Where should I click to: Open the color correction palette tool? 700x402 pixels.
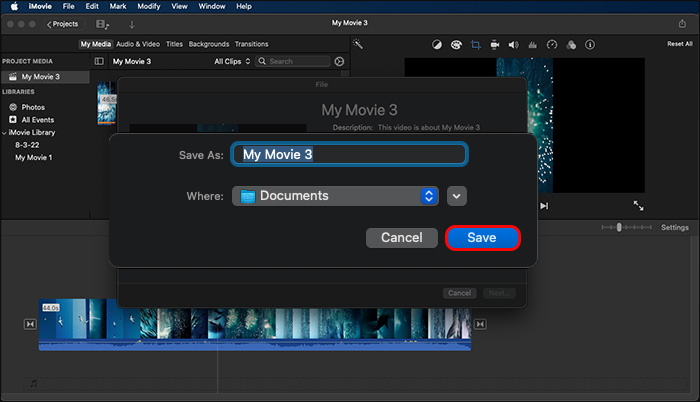pos(456,45)
